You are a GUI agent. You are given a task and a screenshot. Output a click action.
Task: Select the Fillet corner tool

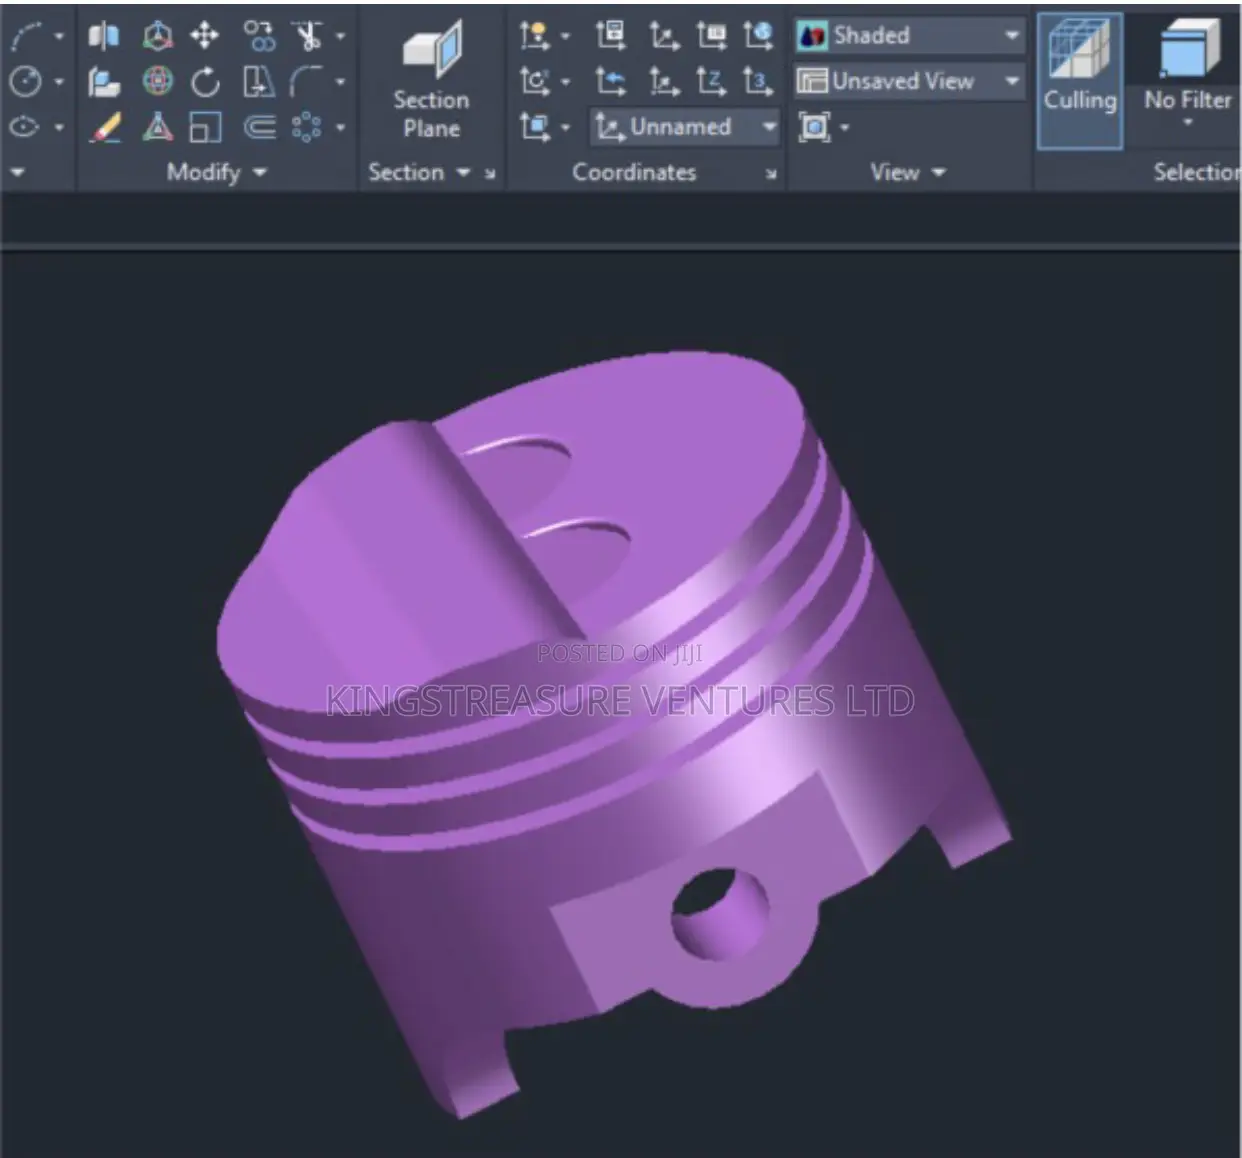(307, 82)
